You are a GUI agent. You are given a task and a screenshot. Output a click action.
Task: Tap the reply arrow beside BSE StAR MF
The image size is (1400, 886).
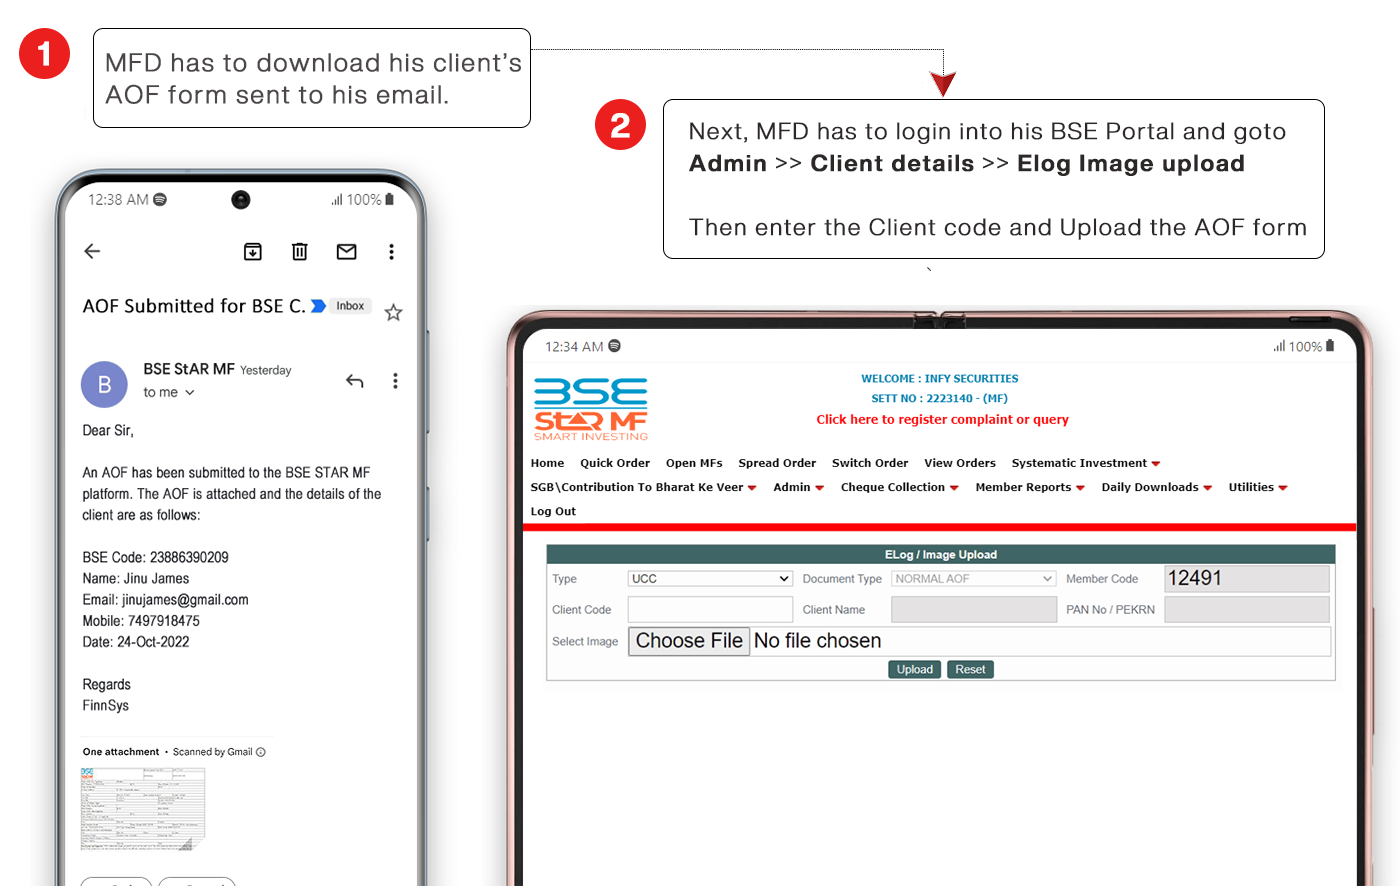point(354,380)
